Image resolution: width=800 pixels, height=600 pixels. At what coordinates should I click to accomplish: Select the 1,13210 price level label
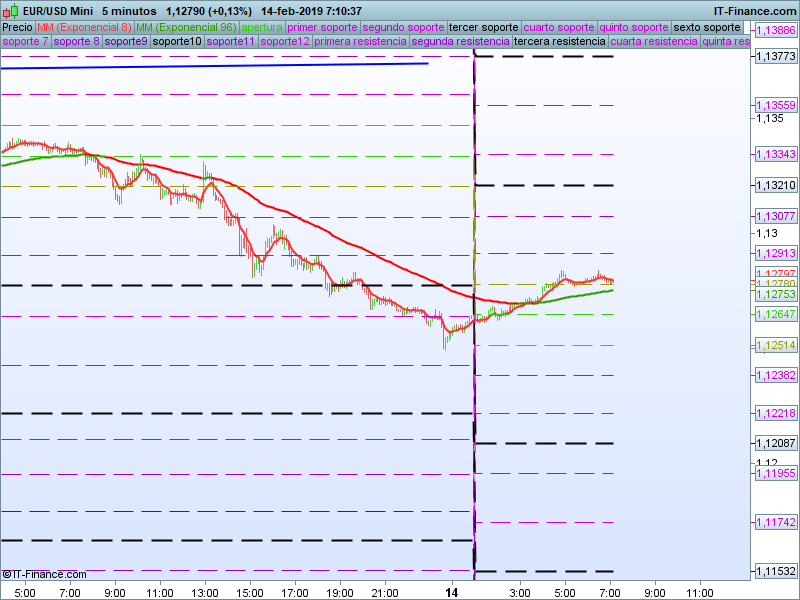tap(775, 186)
